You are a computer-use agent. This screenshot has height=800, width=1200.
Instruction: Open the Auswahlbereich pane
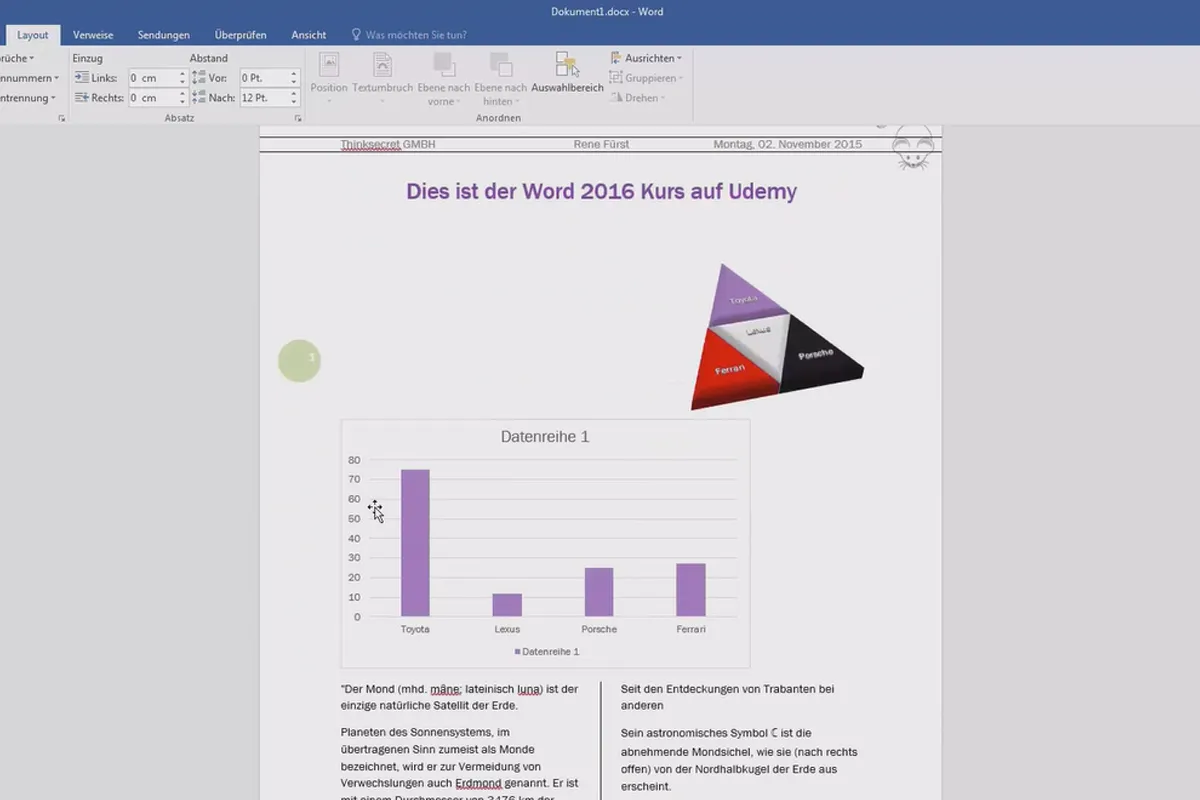[567, 73]
